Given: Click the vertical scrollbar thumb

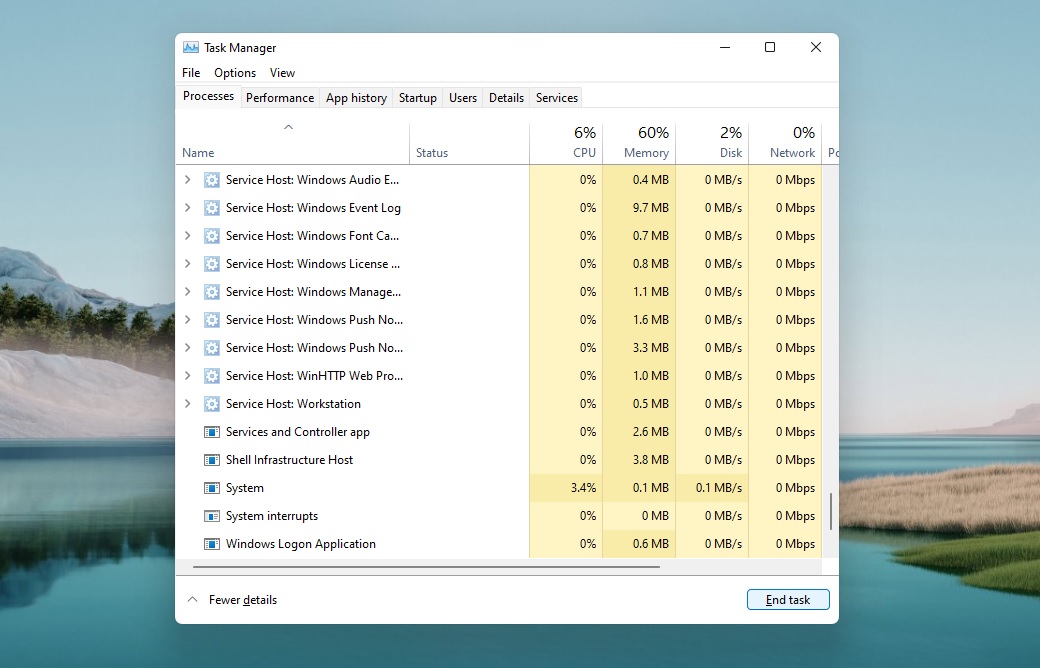Looking at the screenshot, I should click(x=831, y=511).
